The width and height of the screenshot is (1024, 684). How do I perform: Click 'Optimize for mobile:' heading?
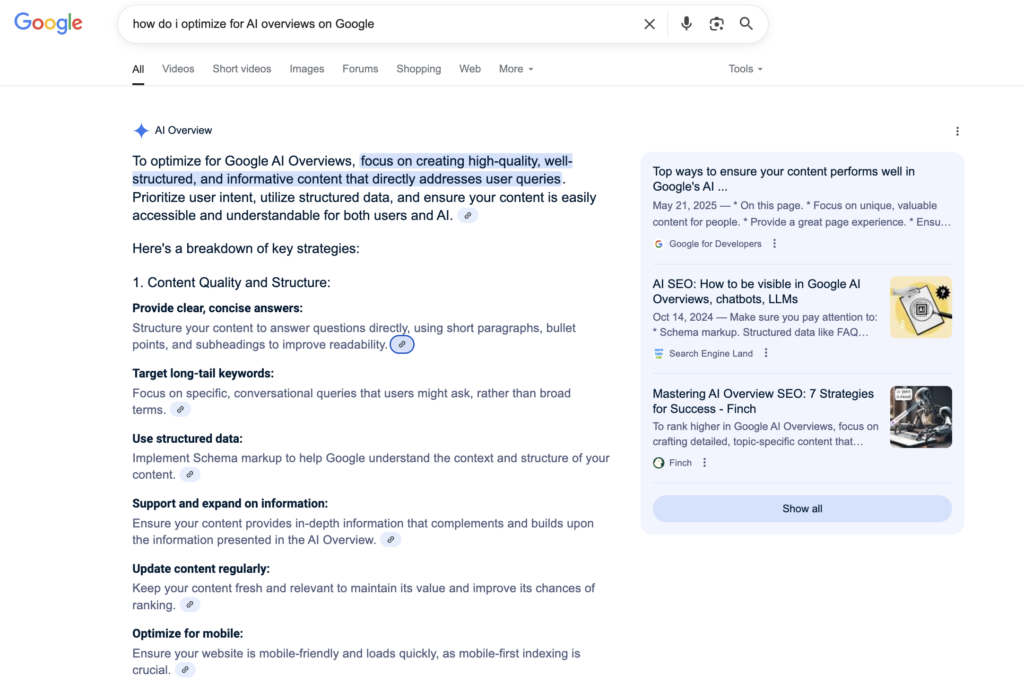(x=187, y=634)
